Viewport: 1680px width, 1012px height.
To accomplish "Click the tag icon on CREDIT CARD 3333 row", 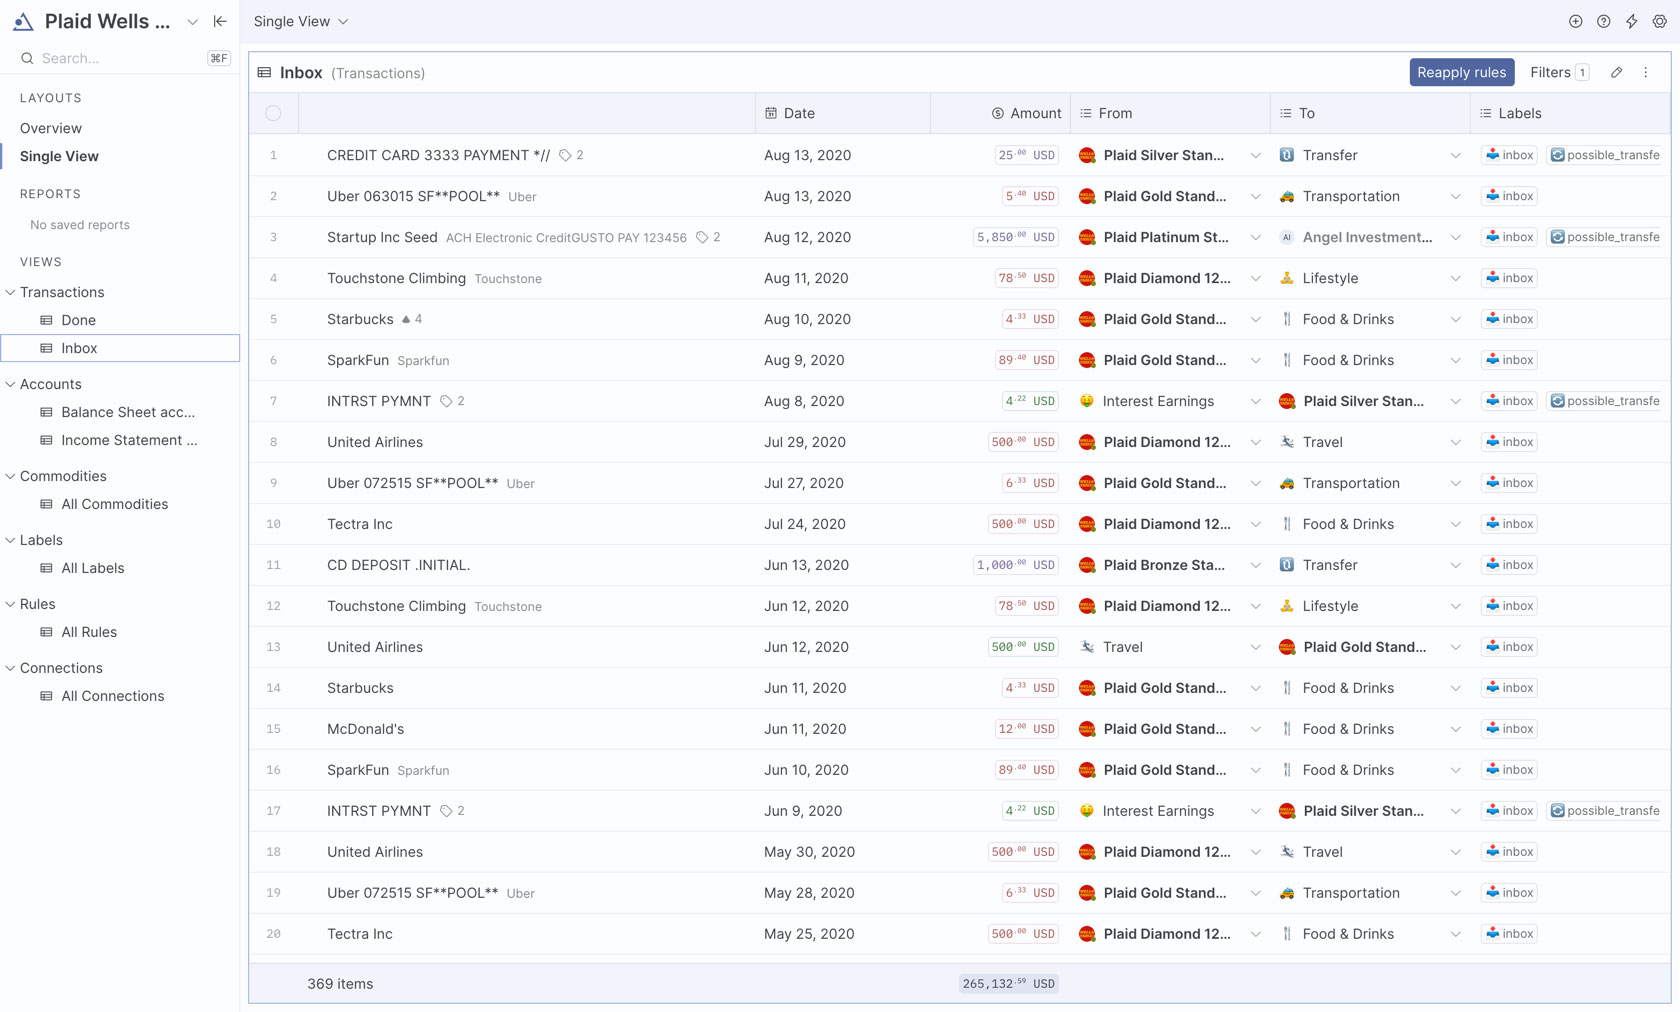I will (x=565, y=155).
